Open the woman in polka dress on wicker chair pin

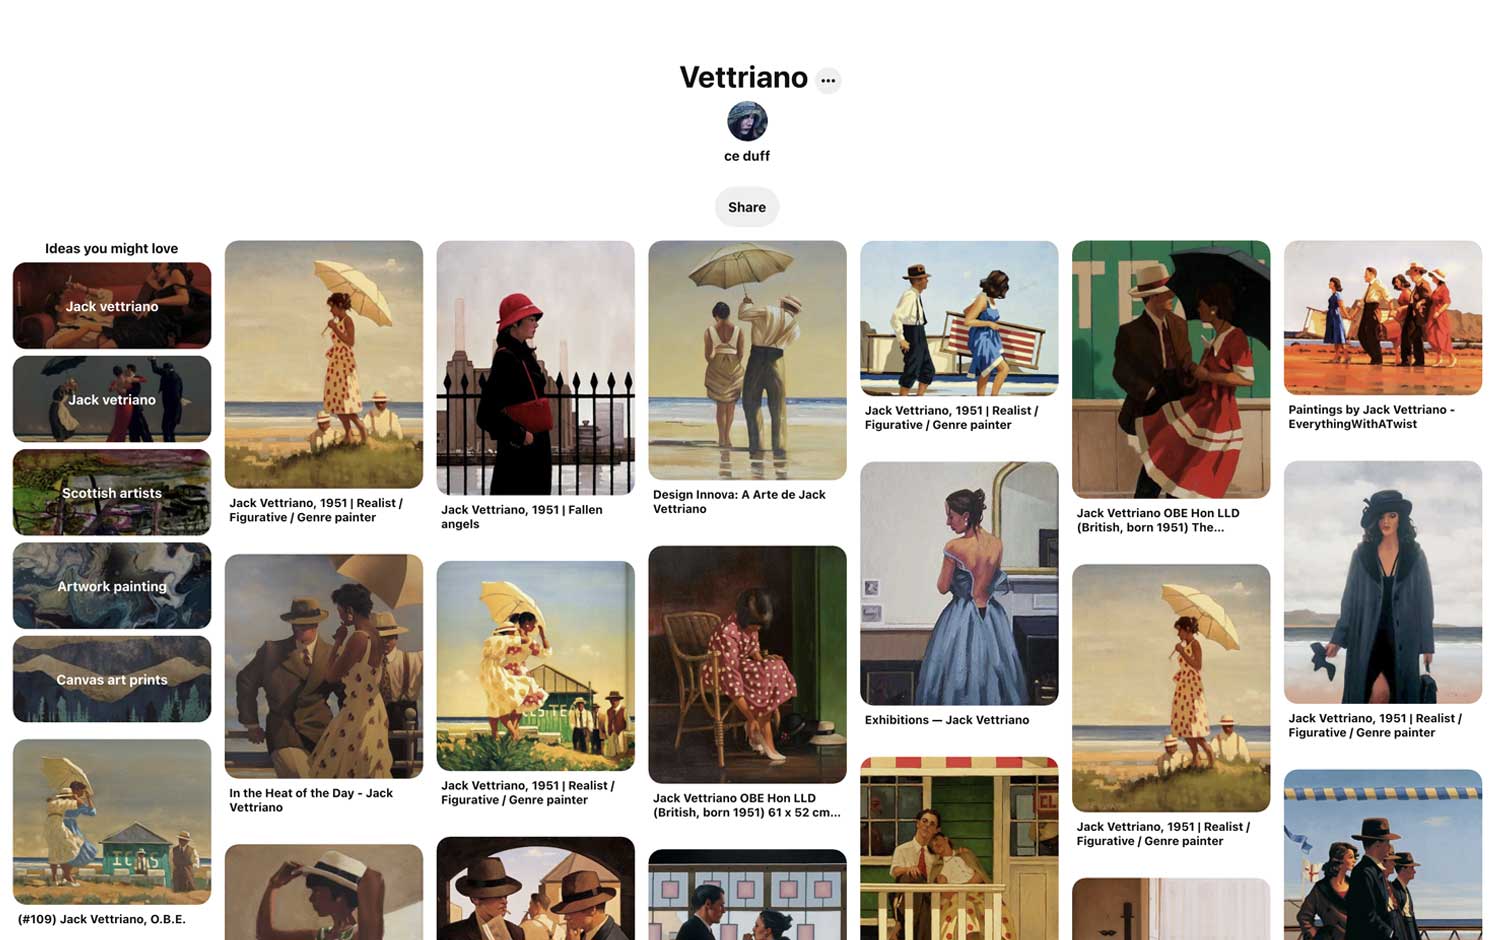[747, 664]
